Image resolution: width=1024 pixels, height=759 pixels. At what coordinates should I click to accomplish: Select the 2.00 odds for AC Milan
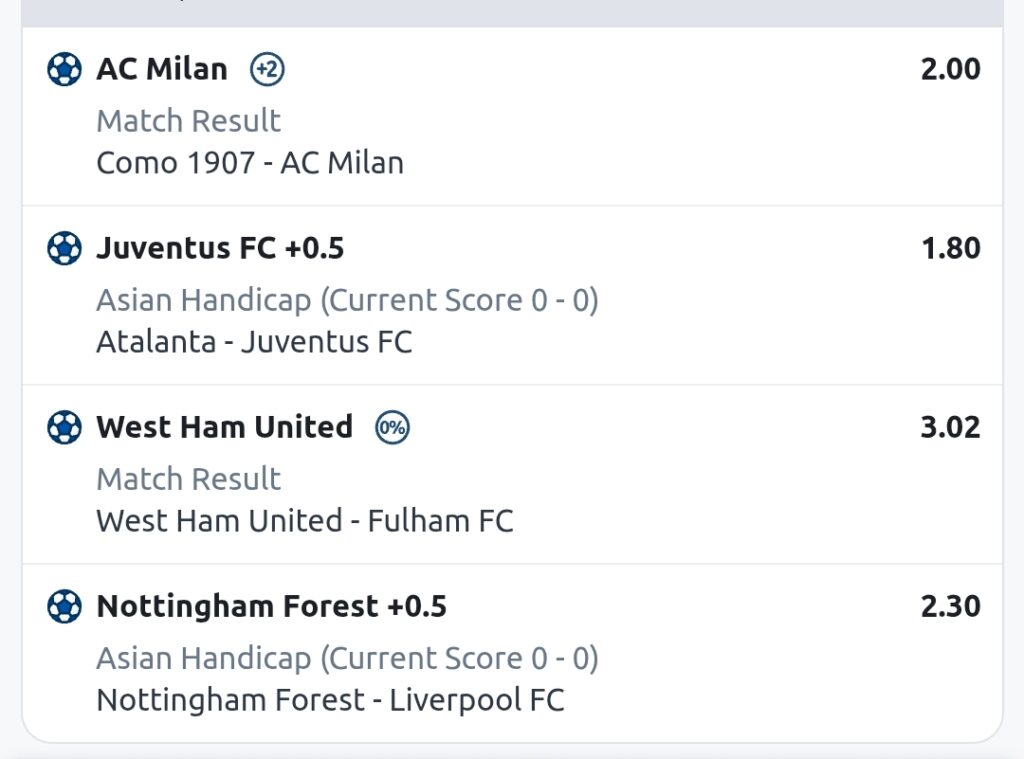click(x=950, y=69)
